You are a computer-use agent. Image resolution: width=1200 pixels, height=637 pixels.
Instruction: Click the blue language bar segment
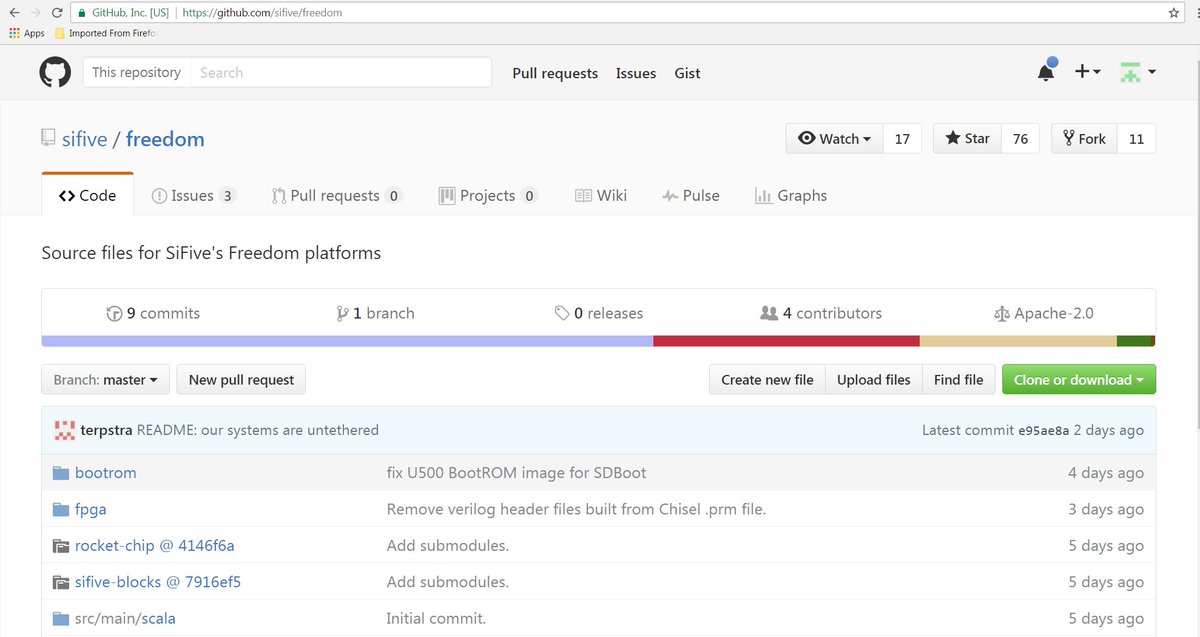coord(347,341)
